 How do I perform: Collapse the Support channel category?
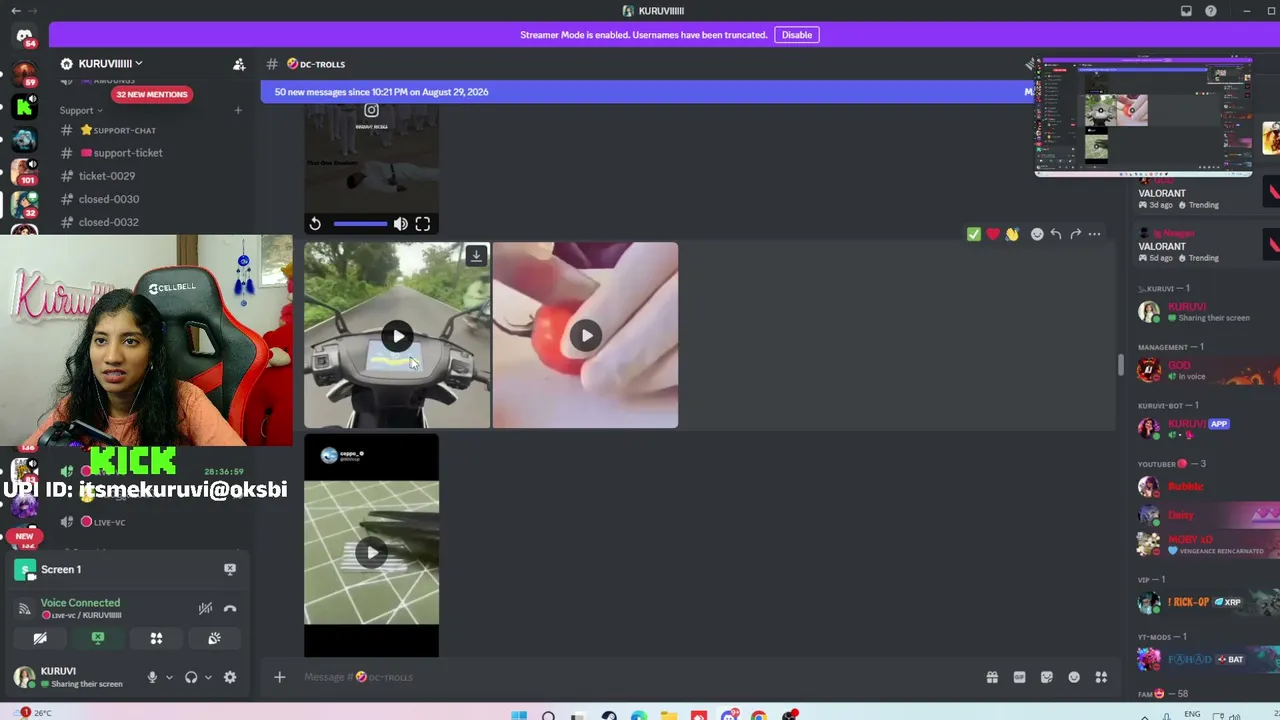click(81, 110)
